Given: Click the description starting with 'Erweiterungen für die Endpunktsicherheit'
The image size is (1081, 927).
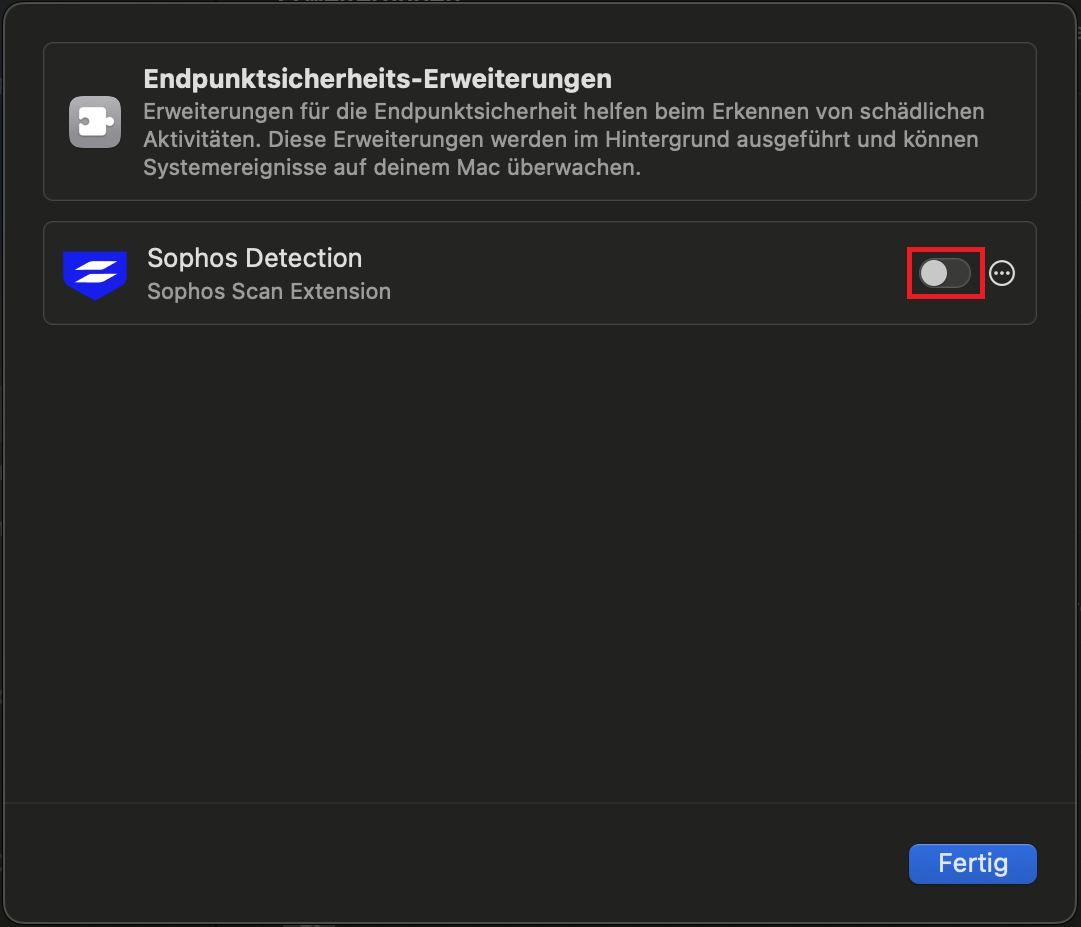Looking at the screenshot, I should (x=564, y=139).
